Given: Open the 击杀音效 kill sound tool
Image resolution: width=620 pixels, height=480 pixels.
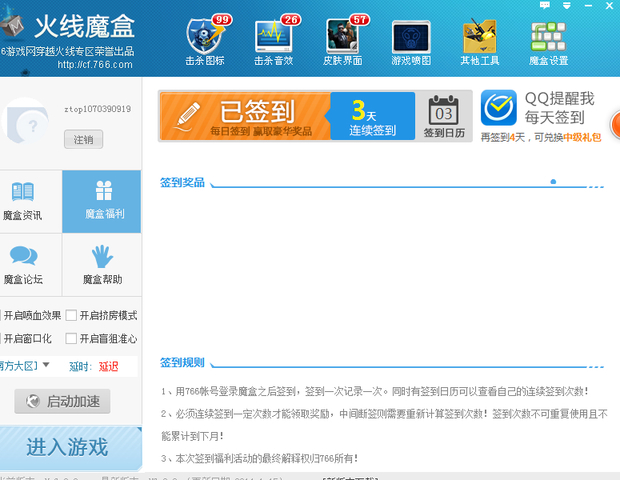Looking at the screenshot, I should [x=274, y=41].
